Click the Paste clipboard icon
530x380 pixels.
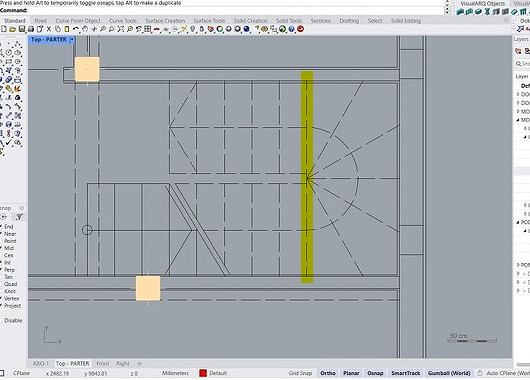tap(67, 29)
